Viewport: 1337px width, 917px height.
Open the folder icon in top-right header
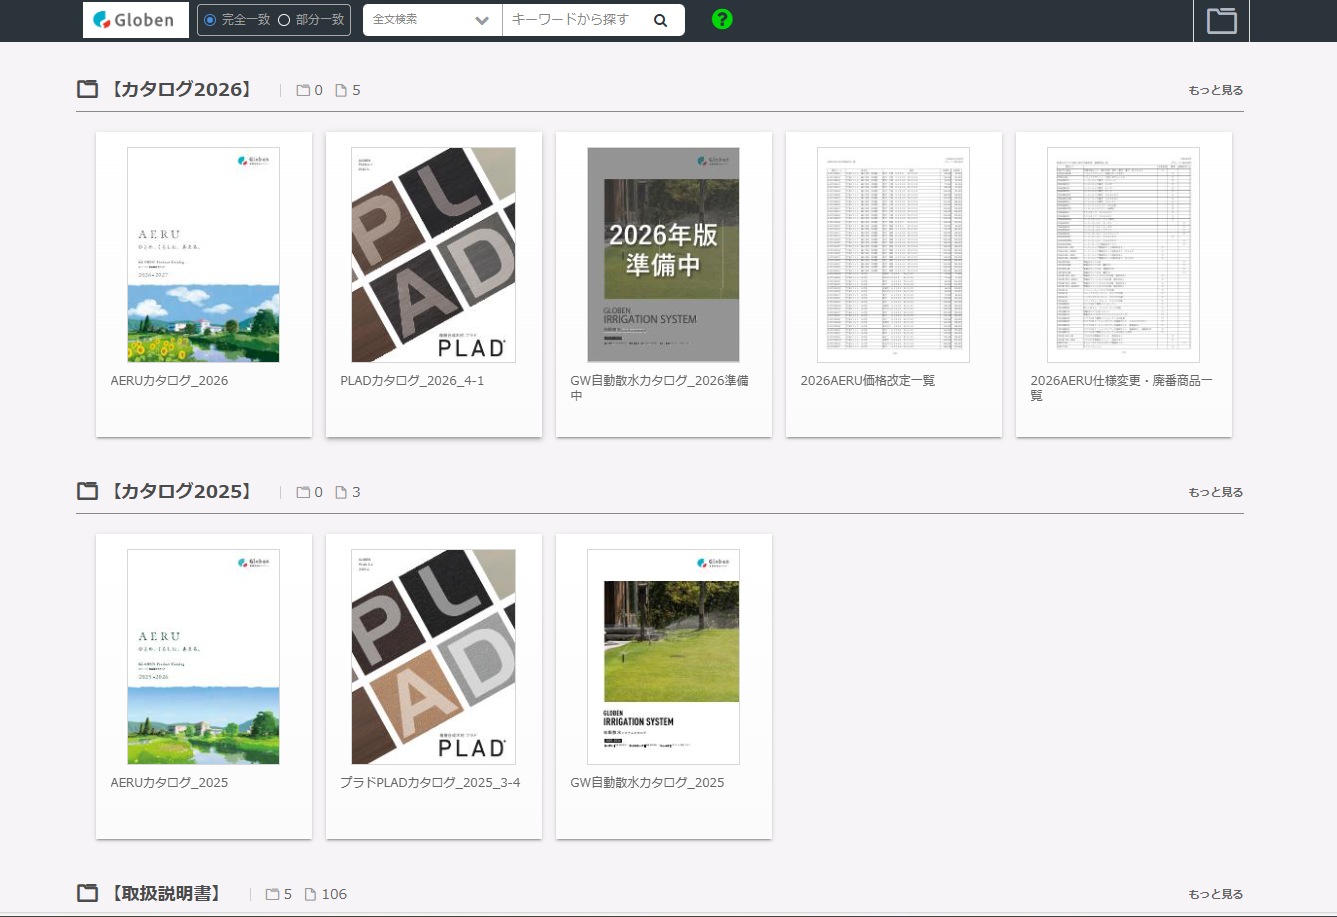[x=1221, y=20]
